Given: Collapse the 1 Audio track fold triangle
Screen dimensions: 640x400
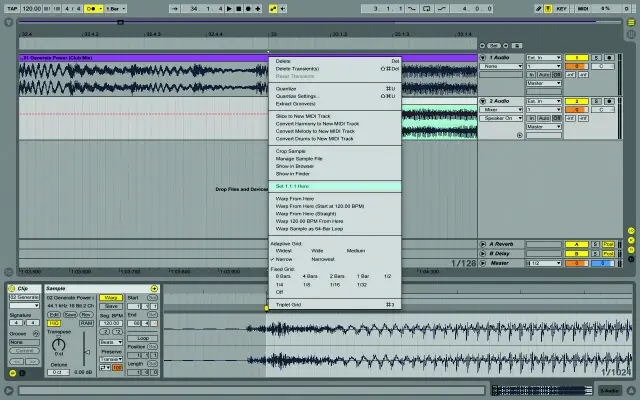Looking at the screenshot, I should 482,58.
